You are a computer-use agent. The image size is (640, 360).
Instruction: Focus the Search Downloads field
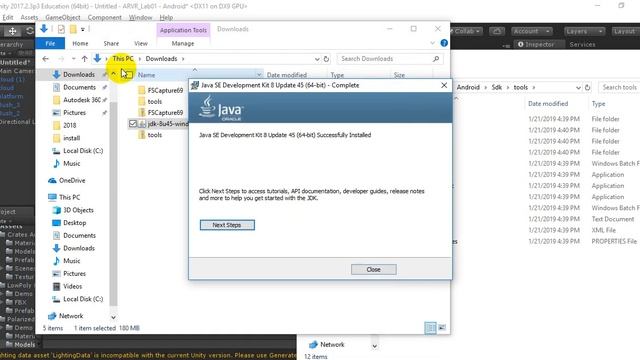point(390,59)
